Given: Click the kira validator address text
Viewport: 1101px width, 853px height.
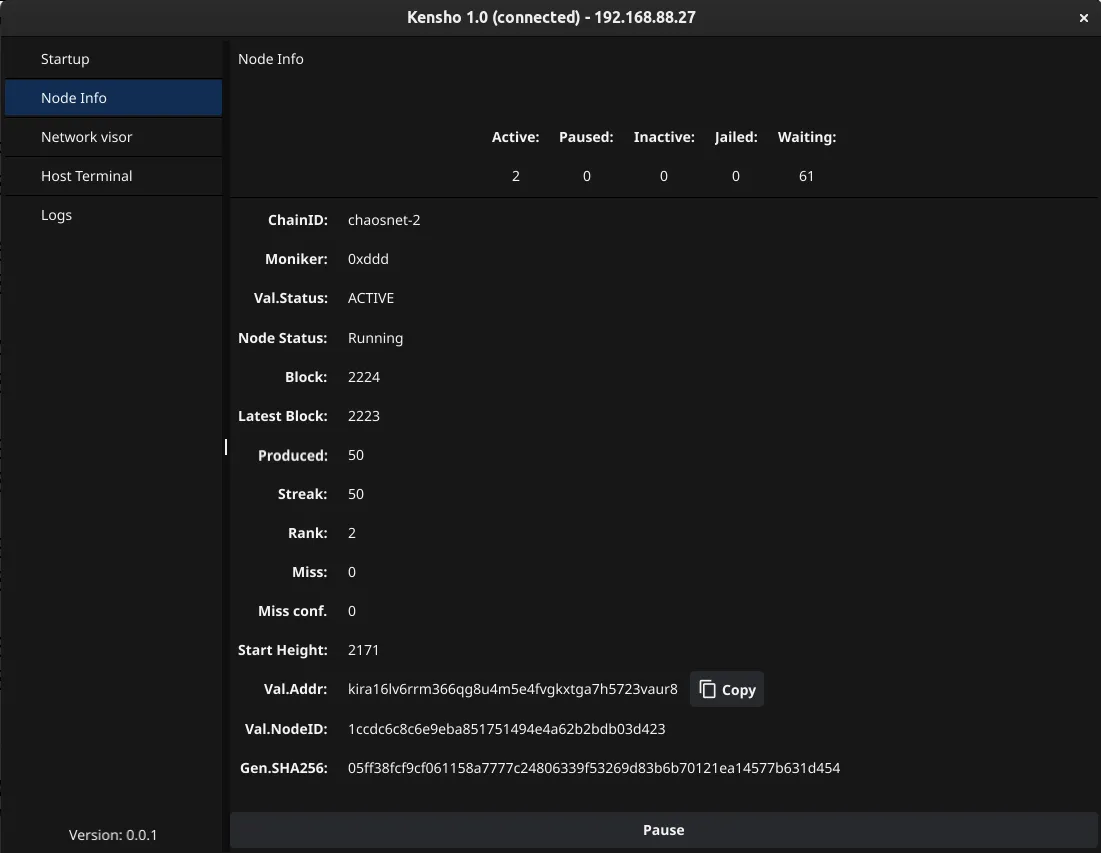Looking at the screenshot, I should tap(512, 690).
